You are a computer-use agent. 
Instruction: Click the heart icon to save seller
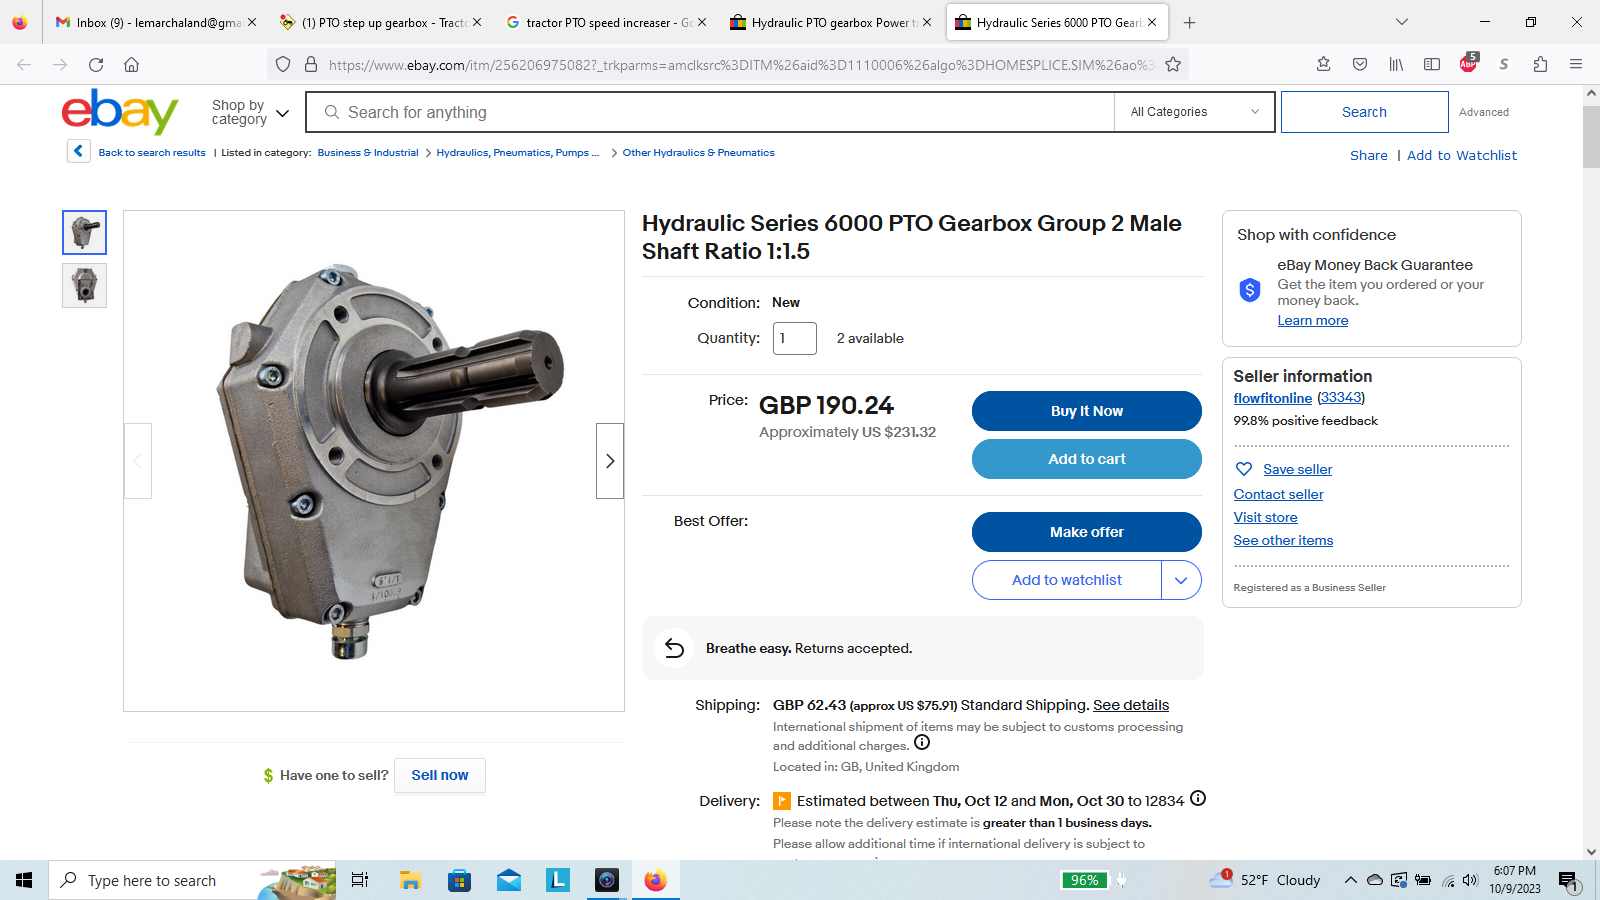point(1244,469)
